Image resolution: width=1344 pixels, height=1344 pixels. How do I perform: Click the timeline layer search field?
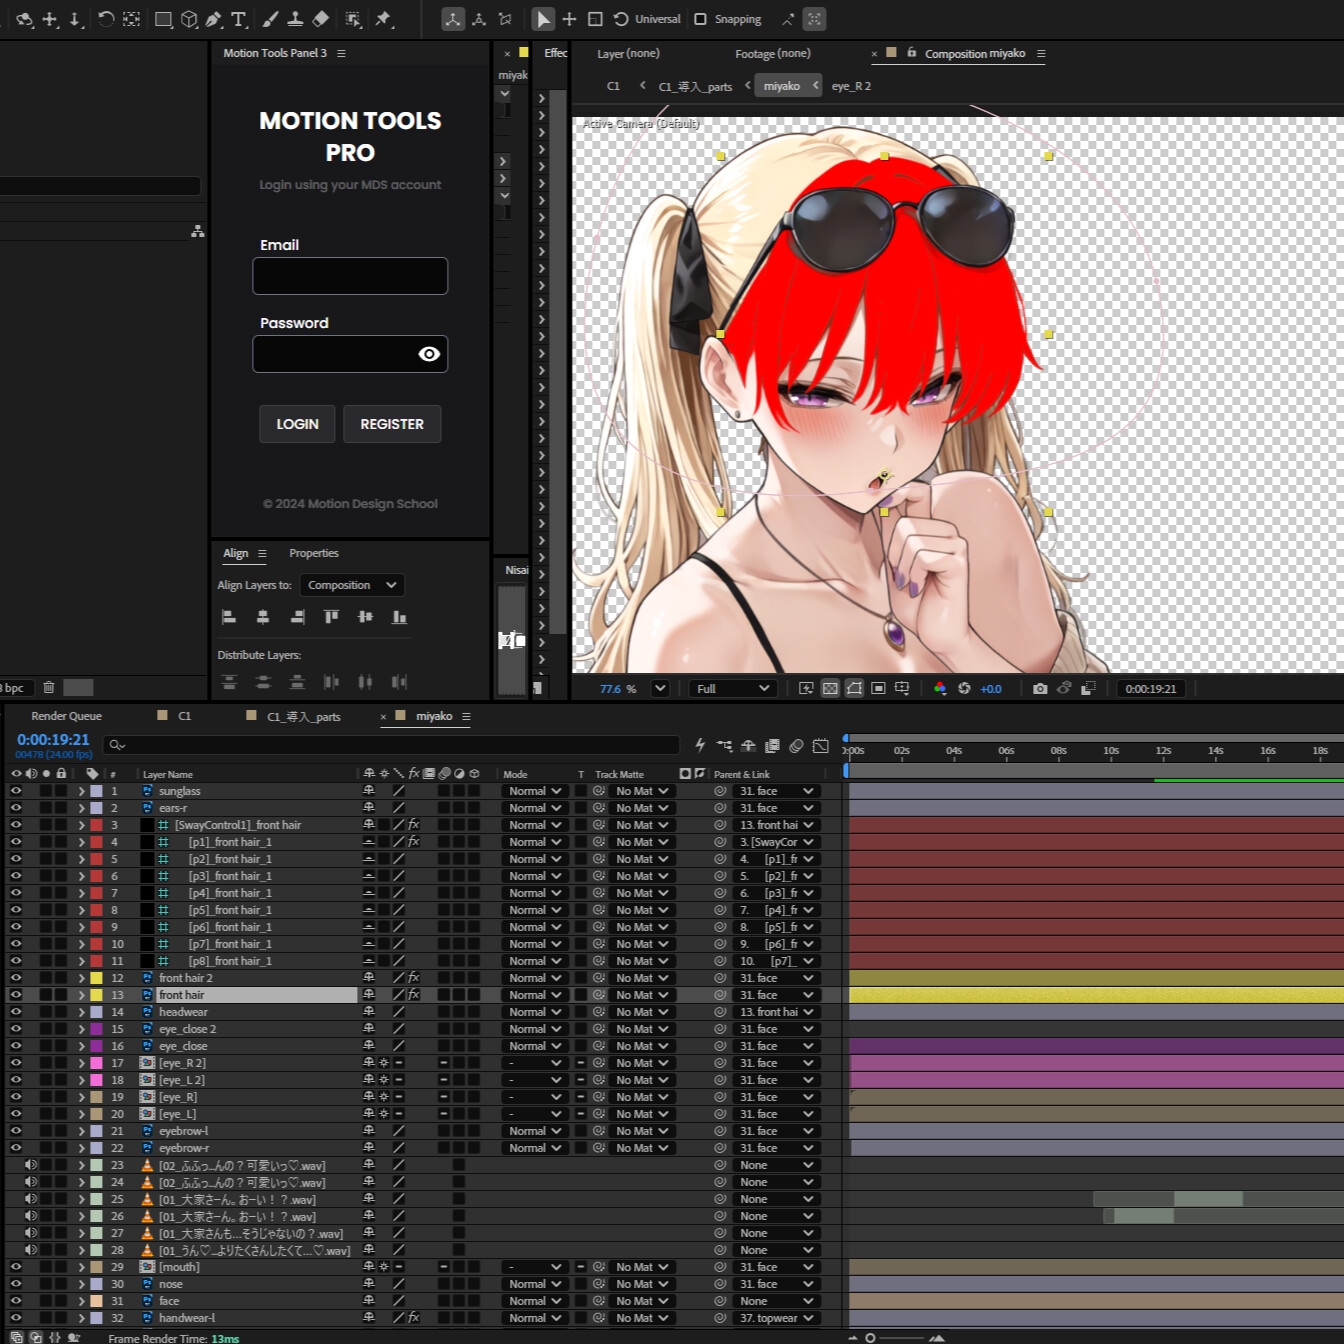(x=393, y=745)
